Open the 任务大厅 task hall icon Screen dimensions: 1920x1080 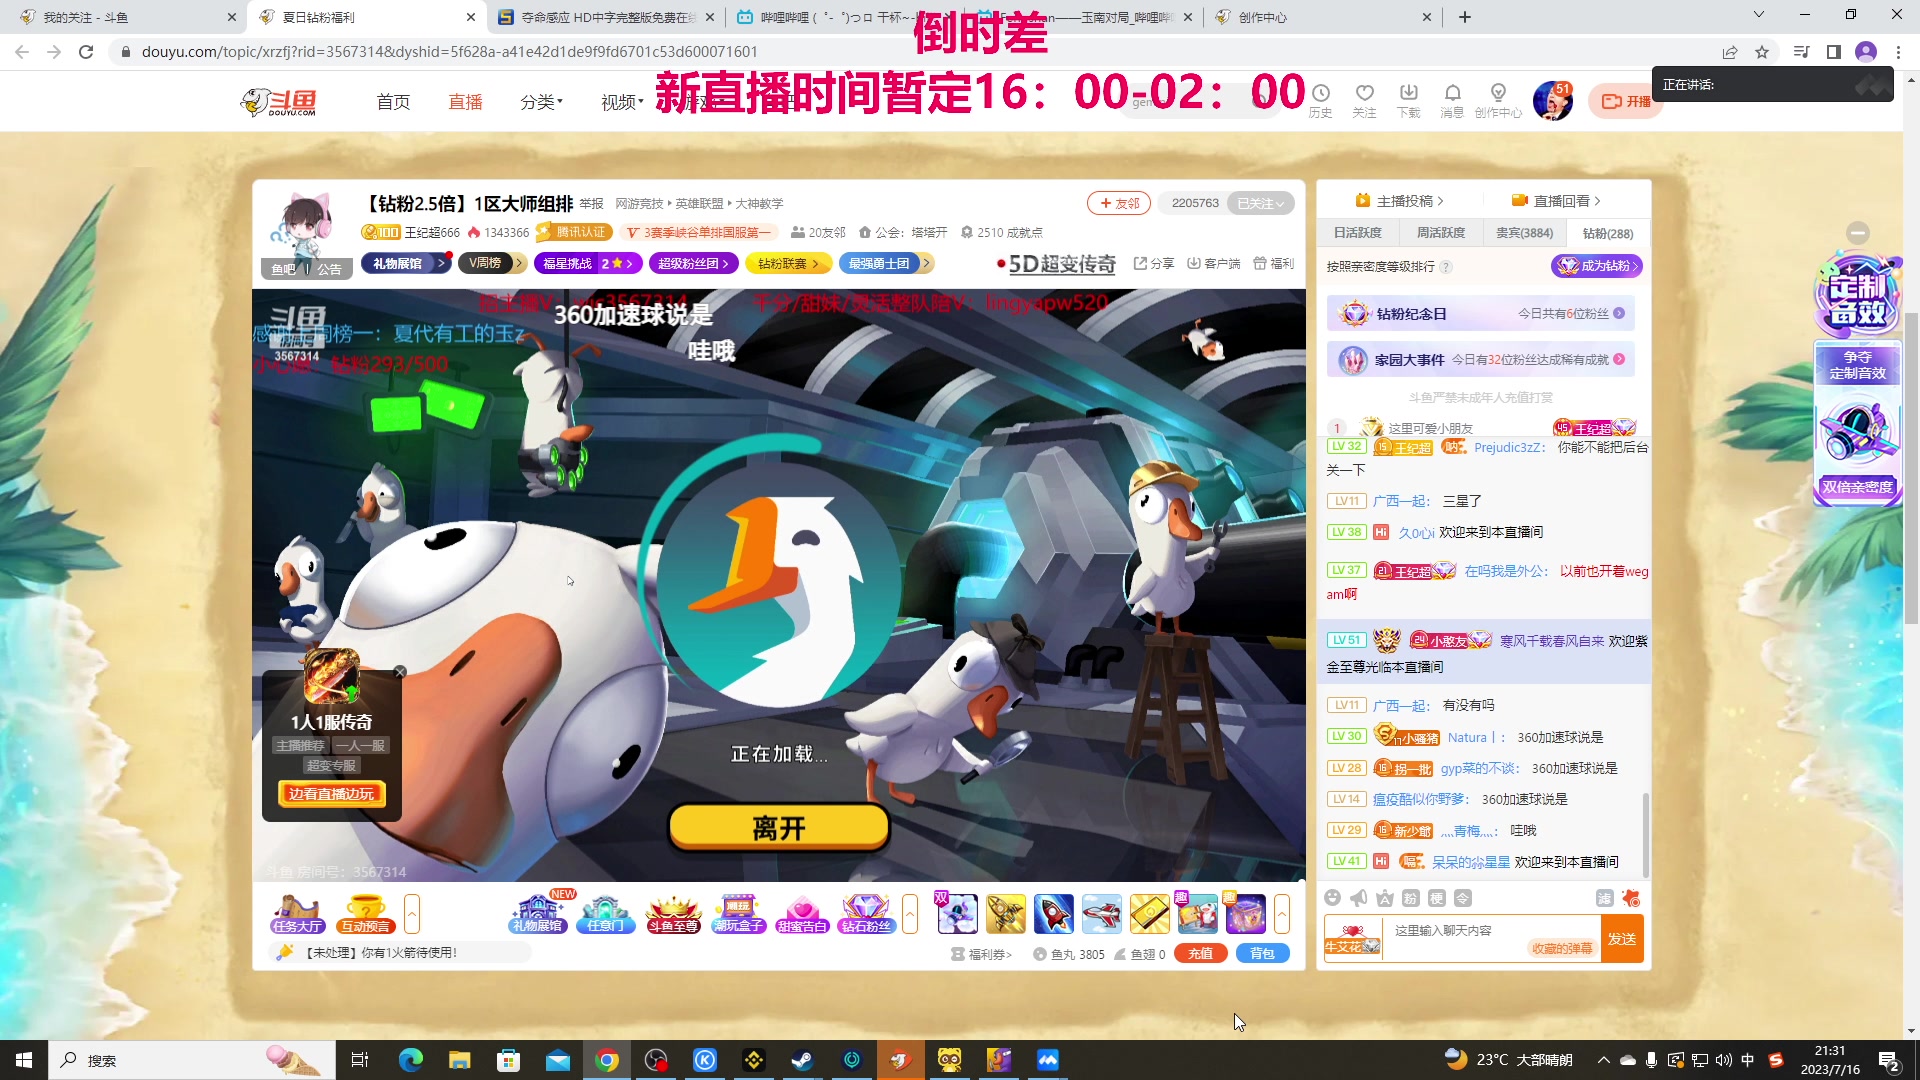[297, 913]
